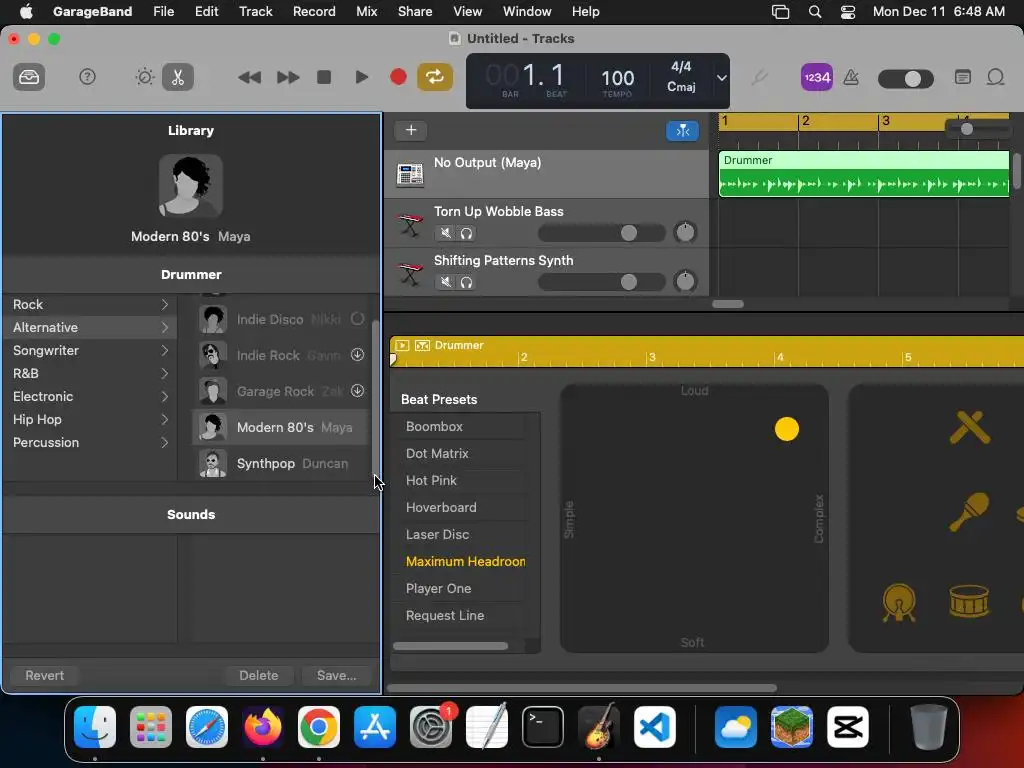Mute the Torn Up Wobble Bass track

click(445, 233)
